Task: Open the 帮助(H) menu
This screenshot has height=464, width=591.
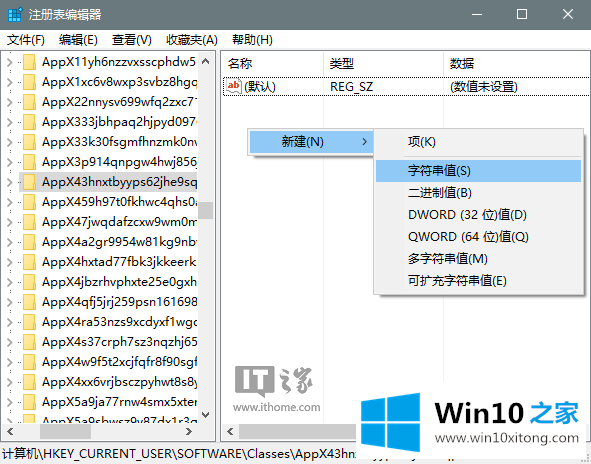Action: pyautogui.click(x=252, y=40)
